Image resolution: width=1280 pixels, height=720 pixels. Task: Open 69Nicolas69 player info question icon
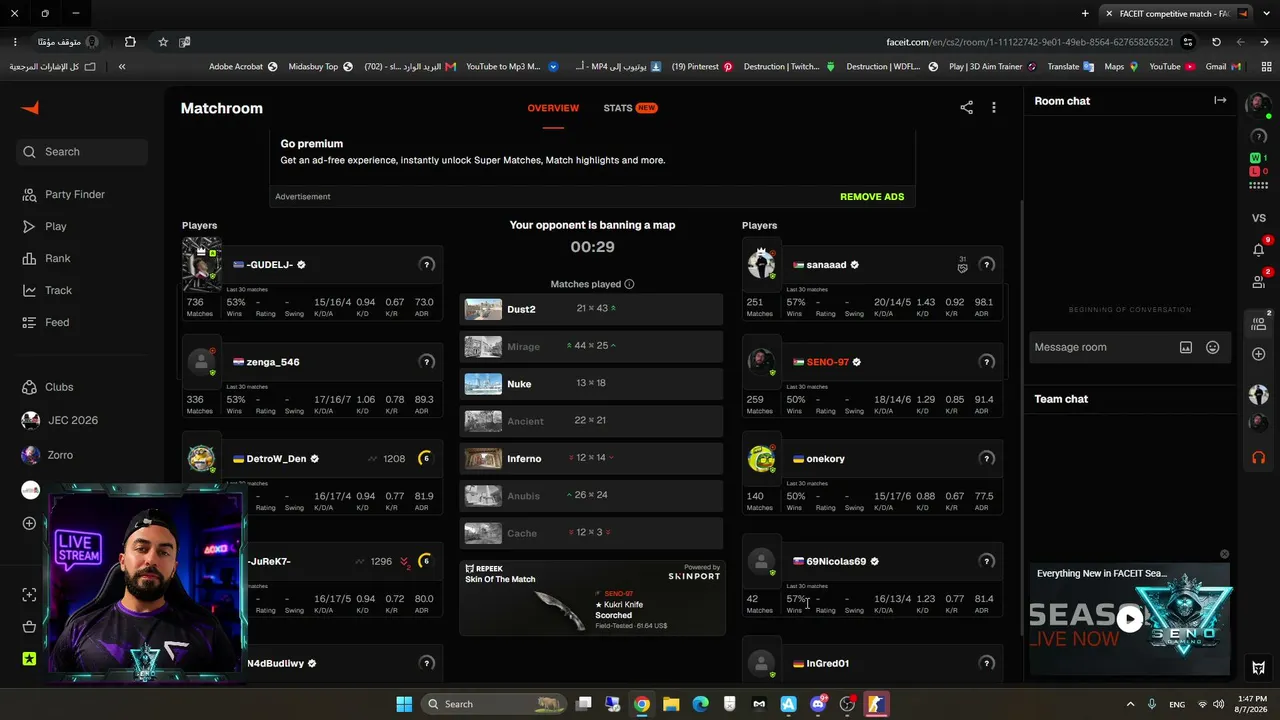pos(987,561)
